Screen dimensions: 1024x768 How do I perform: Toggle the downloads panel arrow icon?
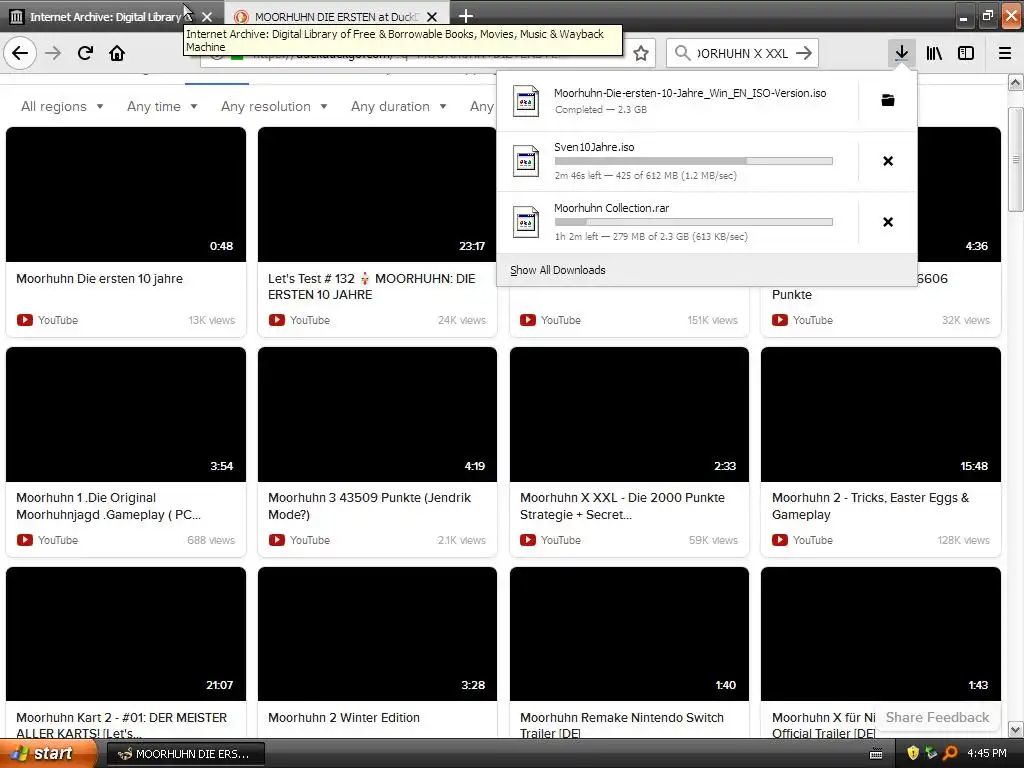point(901,53)
